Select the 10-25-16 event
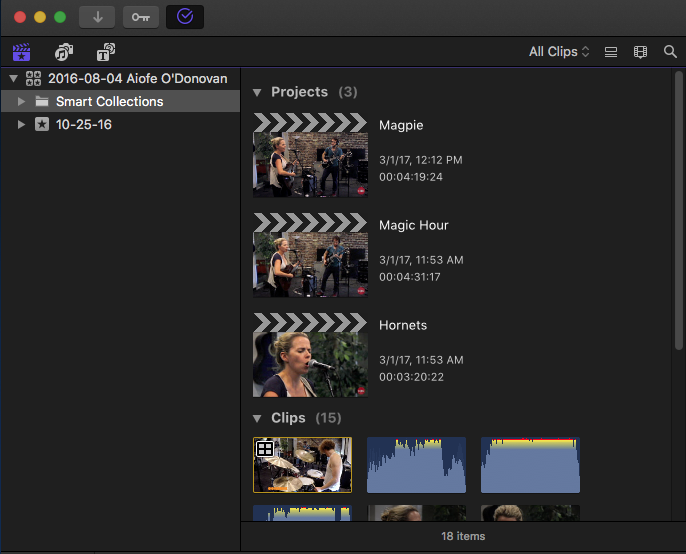Viewport: 686px width, 554px height. pos(83,125)
